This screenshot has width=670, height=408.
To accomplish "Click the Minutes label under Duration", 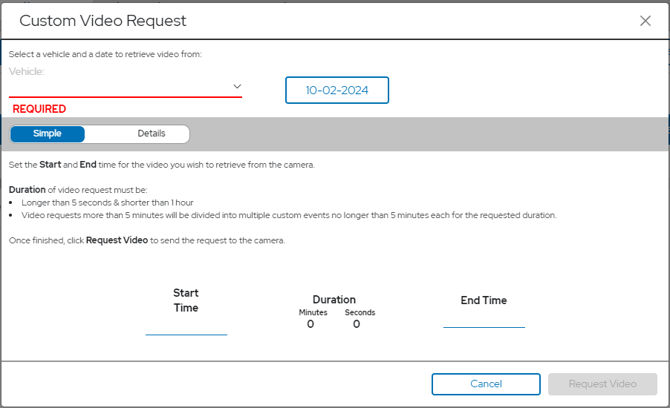I will [313, 312].
